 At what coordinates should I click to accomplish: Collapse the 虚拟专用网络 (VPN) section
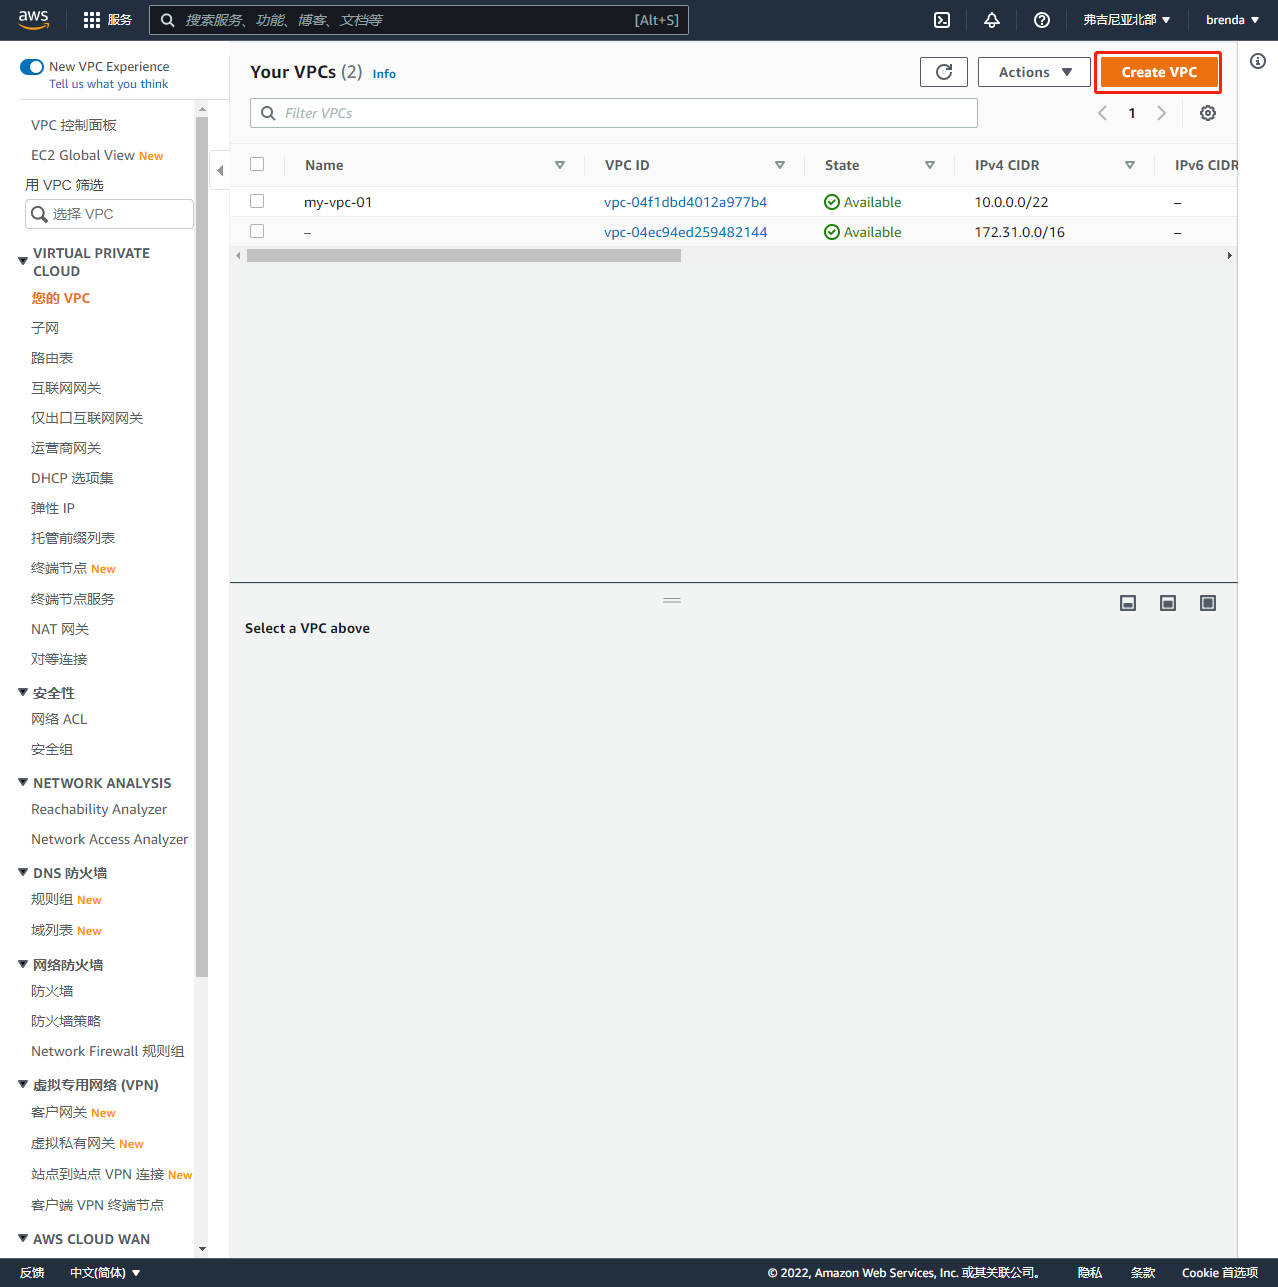point(23,1084)
